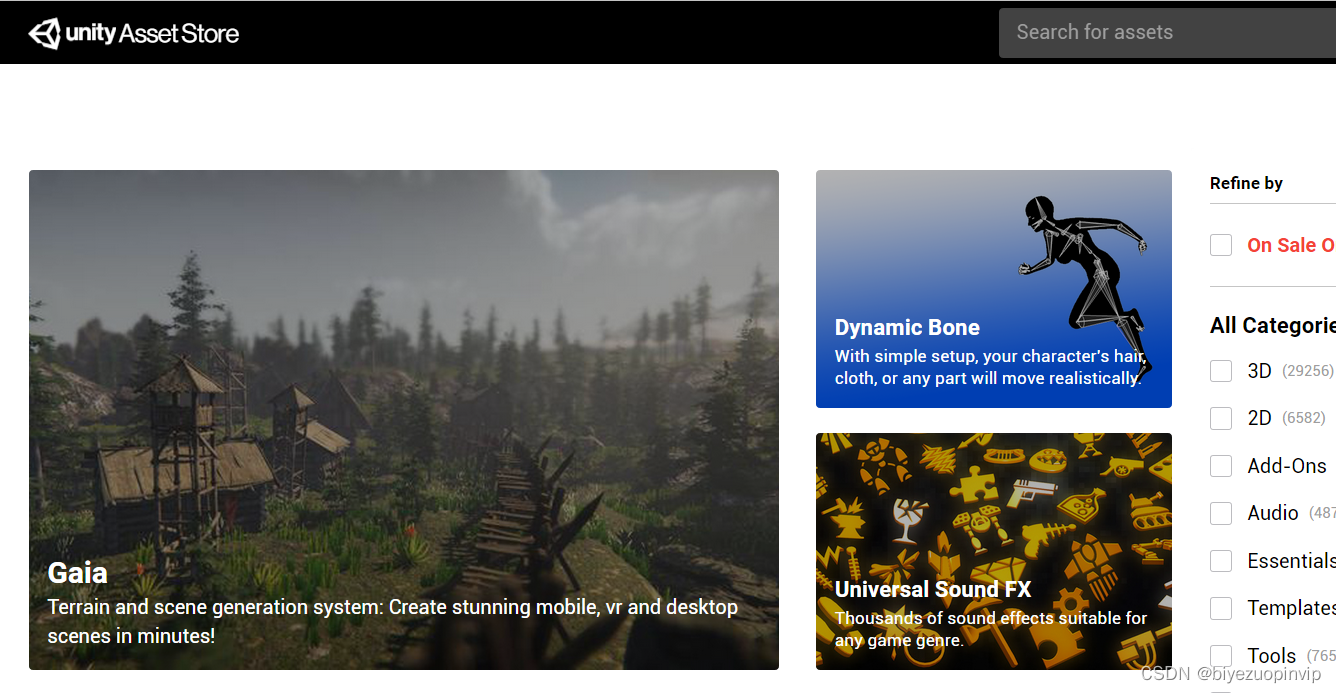Click the Gaia description text
Screen dimensions: 1336x693
point(392,621)
